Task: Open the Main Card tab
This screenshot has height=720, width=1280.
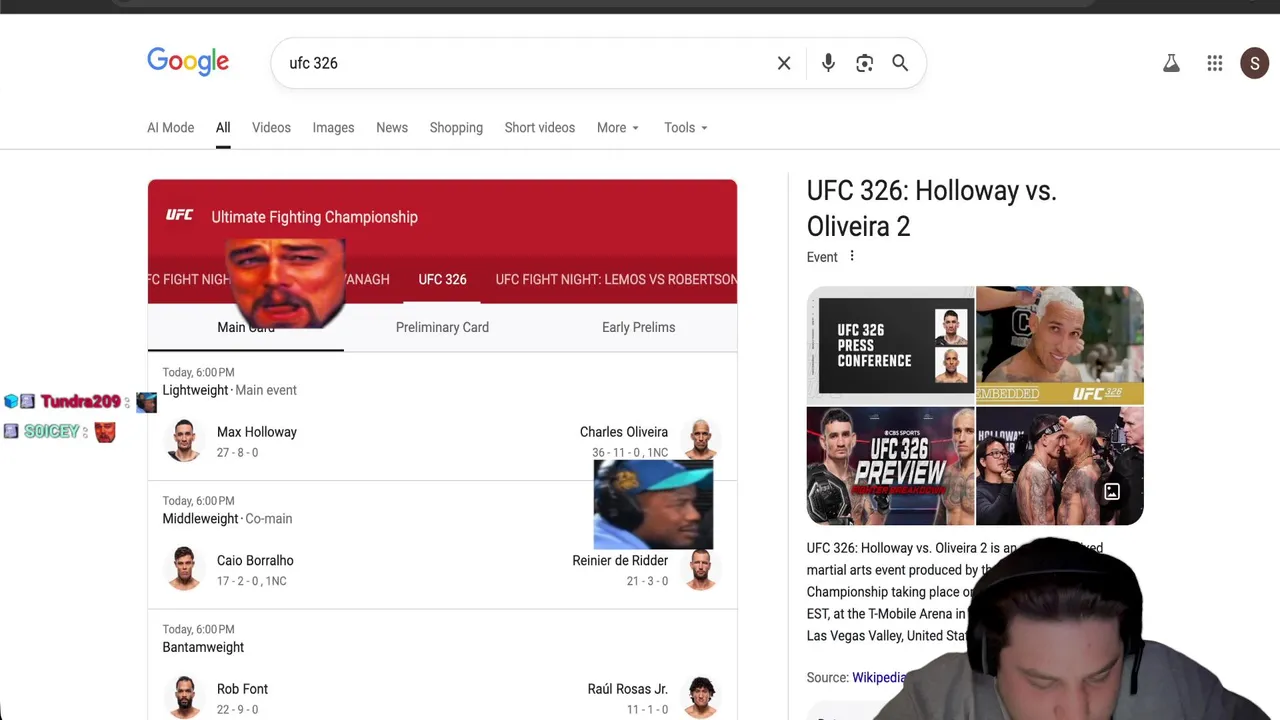Action: (245, 327)
